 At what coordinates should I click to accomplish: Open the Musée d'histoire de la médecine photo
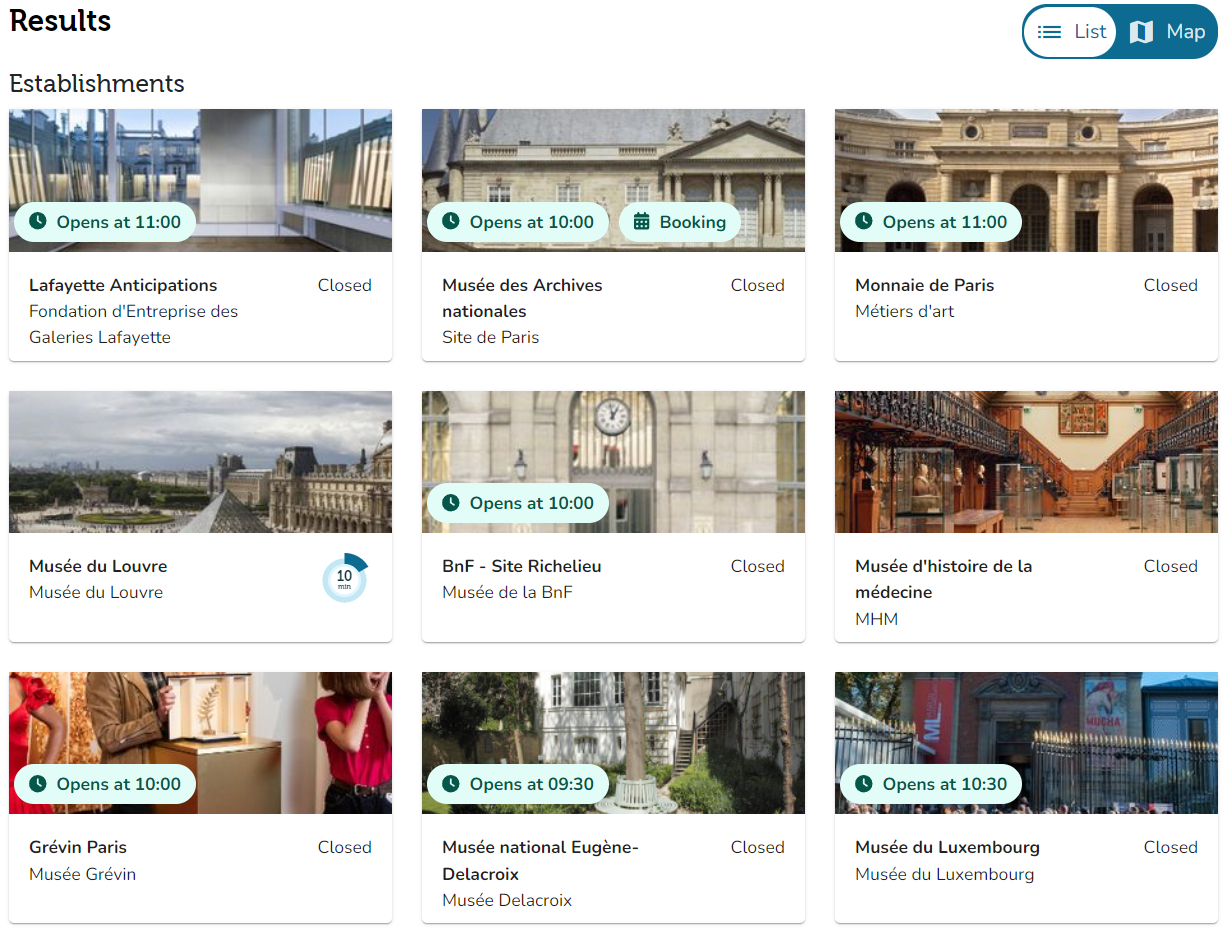tap(1026, 462)
